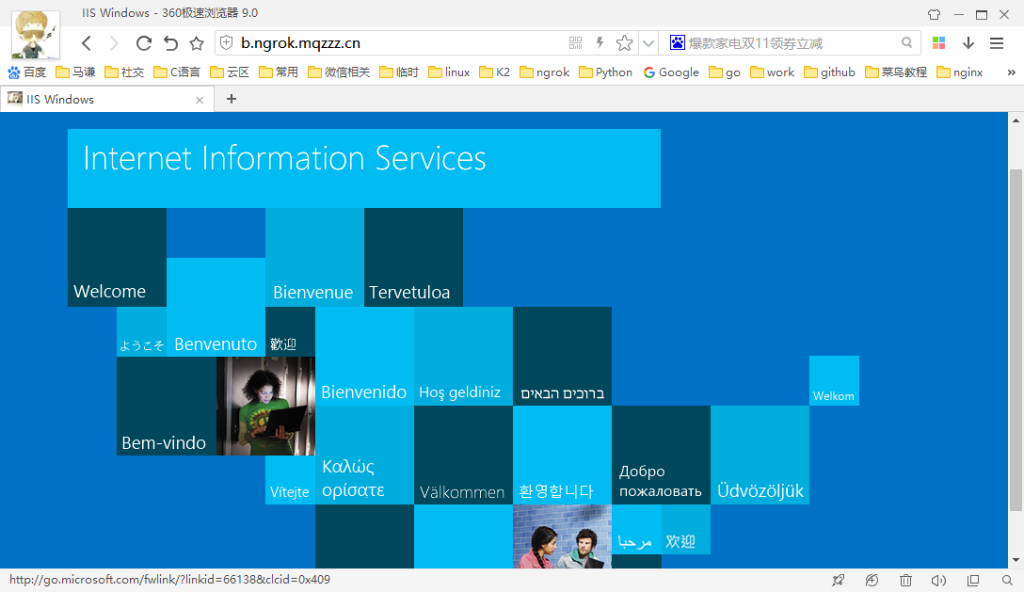The width and height of the screenshot is (1024, 592).
Task: Close the IIS Windows tab
Action: point(199,100)
